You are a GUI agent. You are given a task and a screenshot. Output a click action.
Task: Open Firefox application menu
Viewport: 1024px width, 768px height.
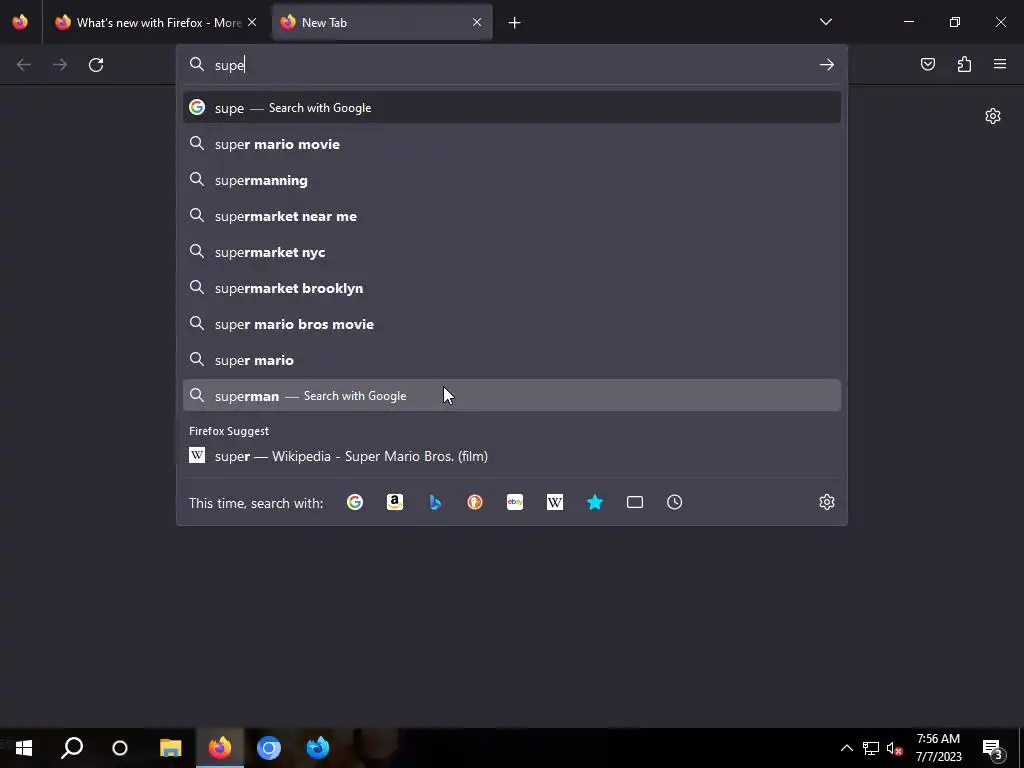click(1000, 64)
